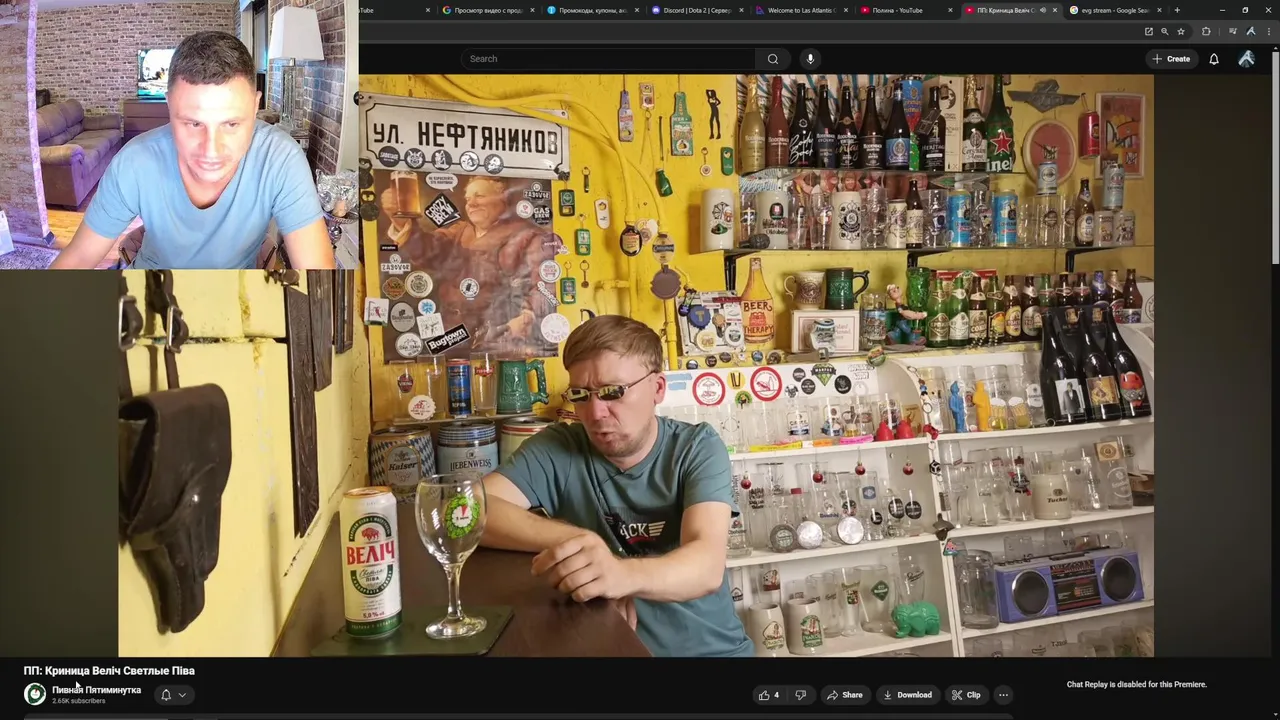Download the video
This screenshot has width=1280, height=720.
coord(908,695)
